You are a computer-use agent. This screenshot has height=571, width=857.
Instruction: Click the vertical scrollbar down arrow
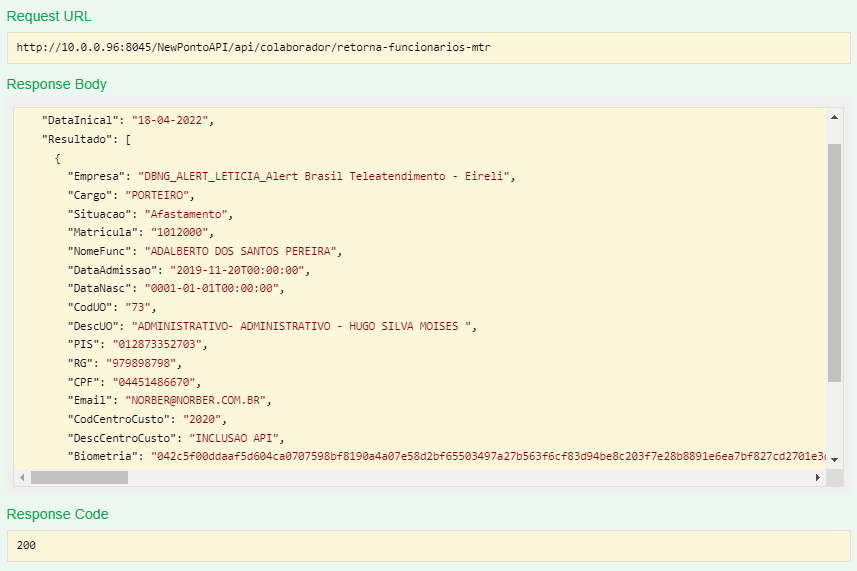(834, 458)
